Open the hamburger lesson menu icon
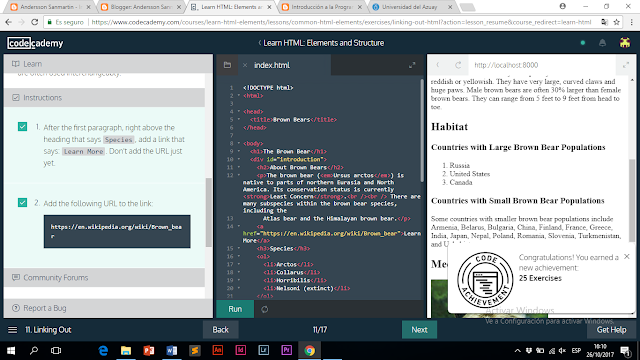The height and width of the screenshot is (360, 640). [x=13, y=330]
